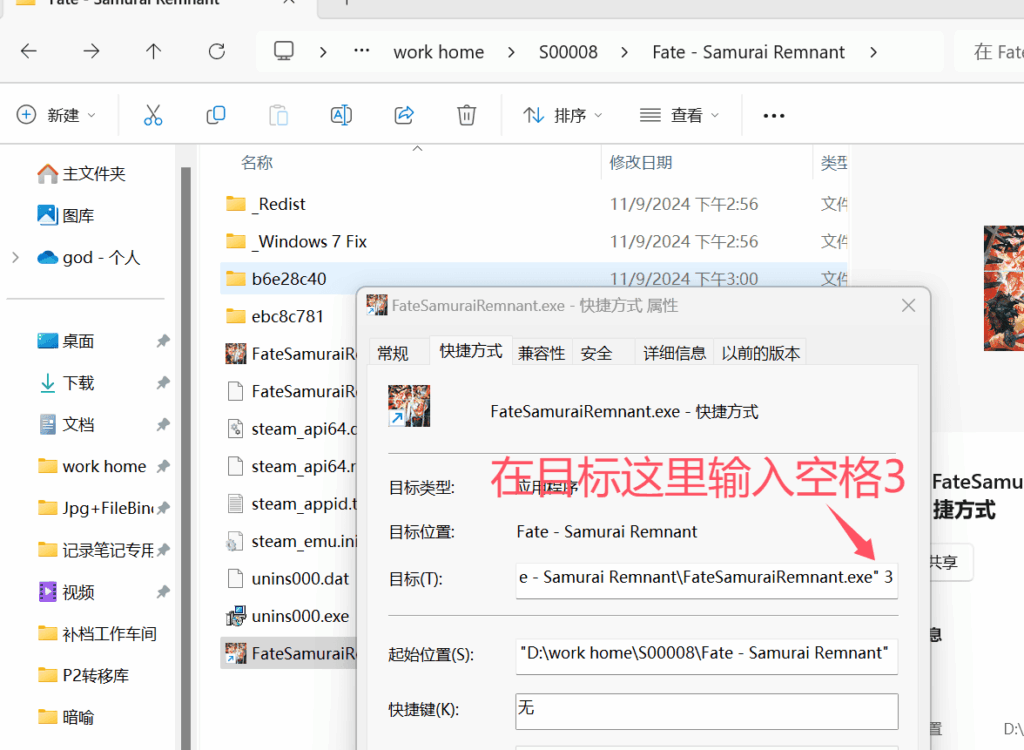Switch to the 详细信息 tab
Viewport: 1024px width, 750px height.
click(x=674, y=353)
